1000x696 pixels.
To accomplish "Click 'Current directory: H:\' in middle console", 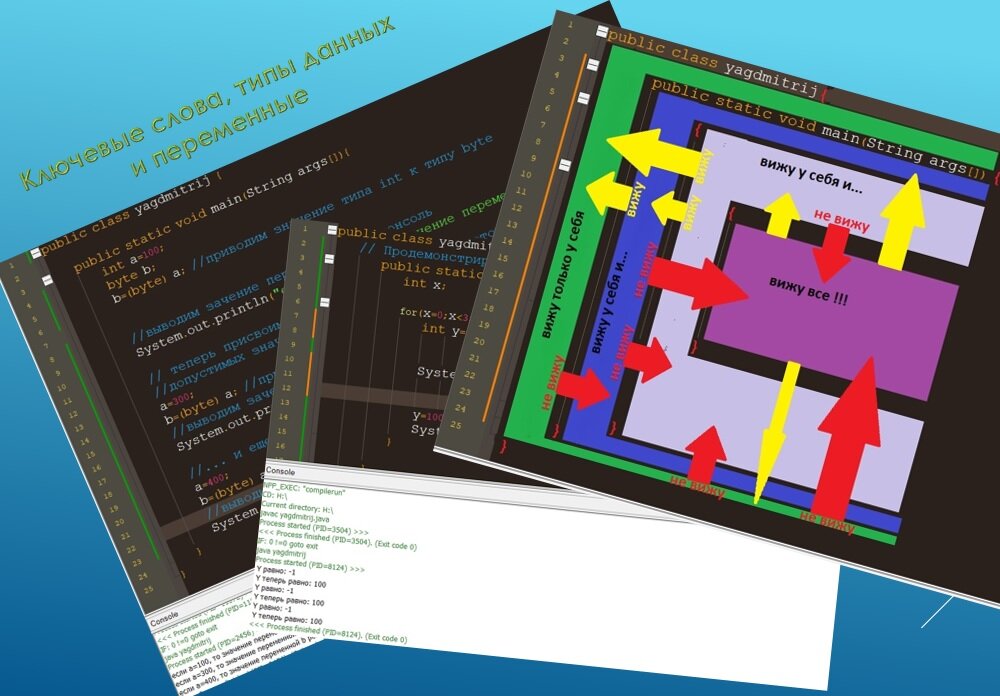I will pyautogui.click(x=296, y=508).
